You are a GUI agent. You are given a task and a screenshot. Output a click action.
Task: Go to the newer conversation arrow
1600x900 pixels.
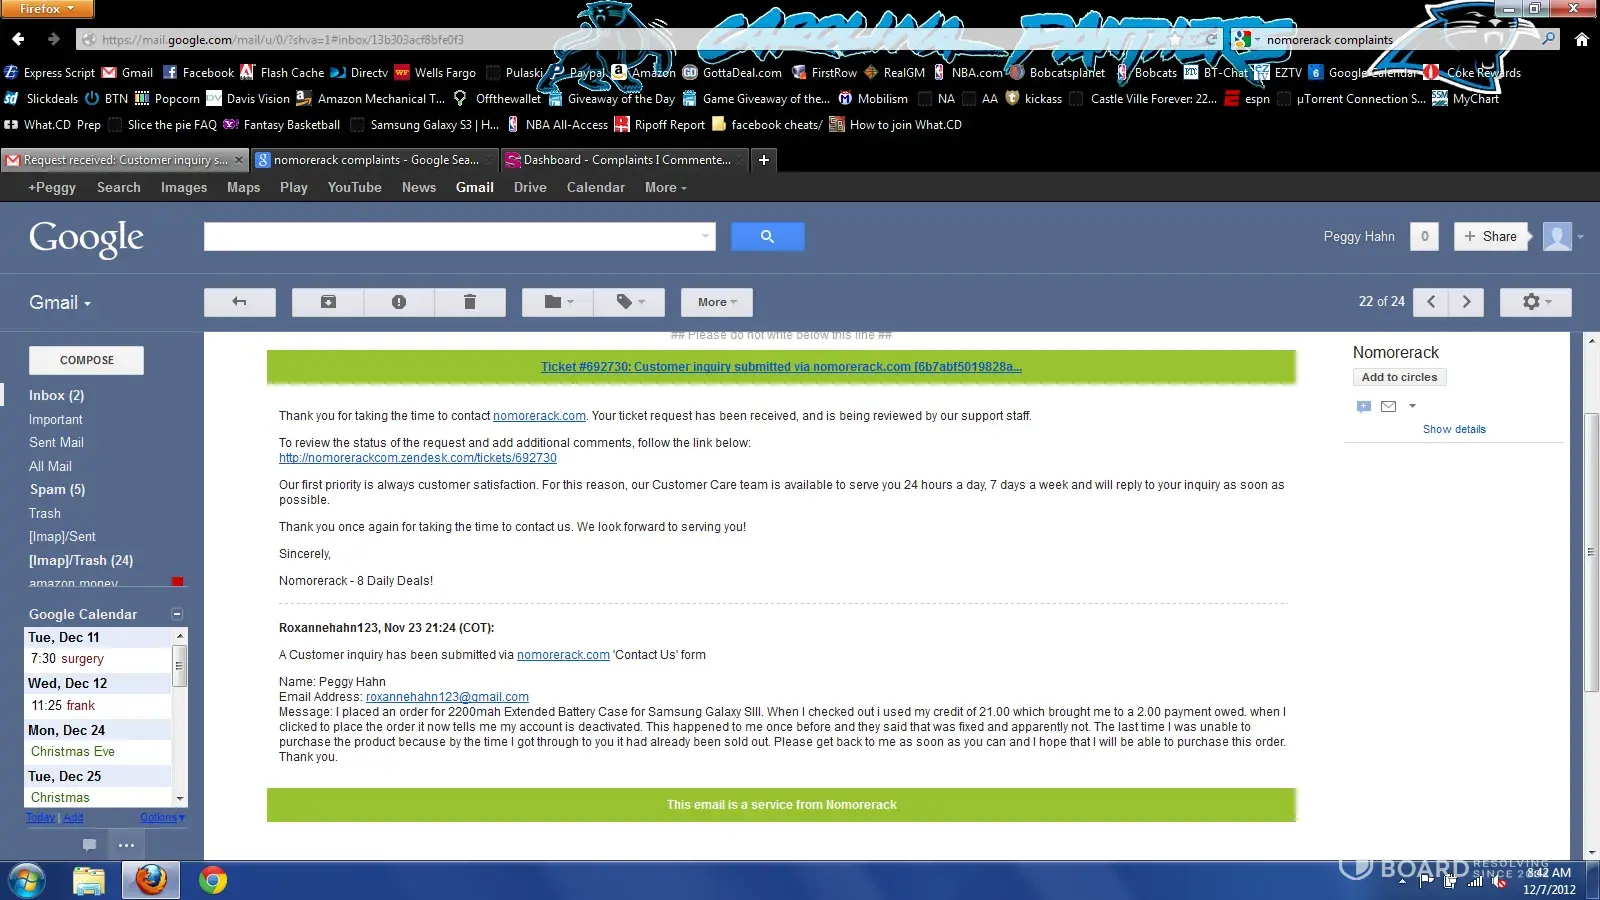coord(1431,302)
